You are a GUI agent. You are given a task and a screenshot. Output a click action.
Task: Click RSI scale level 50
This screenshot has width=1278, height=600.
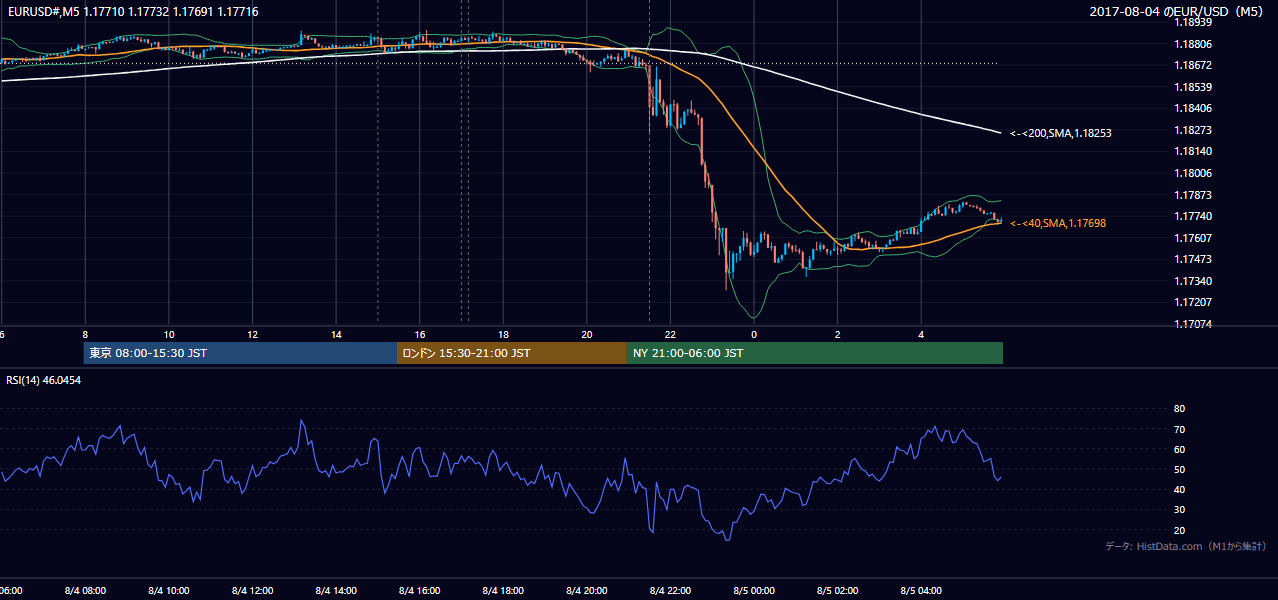1179,469
